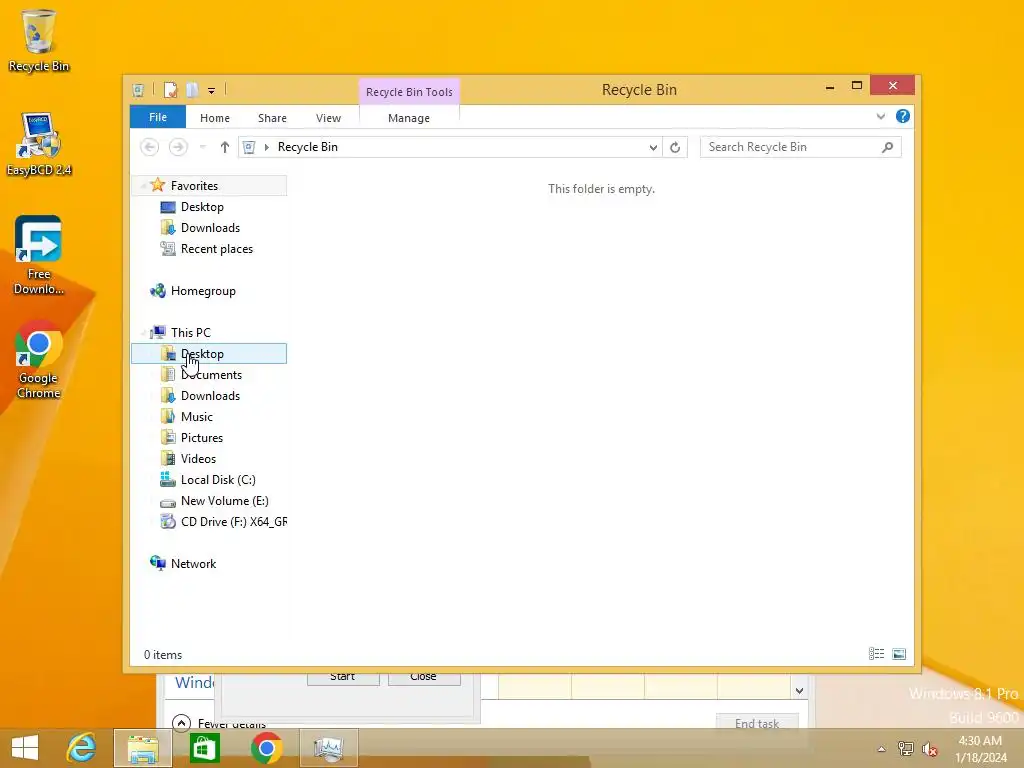Viewport: 1024px width, 768px height.
Task: Open the Windows Start button
Action: pos(25,748)
